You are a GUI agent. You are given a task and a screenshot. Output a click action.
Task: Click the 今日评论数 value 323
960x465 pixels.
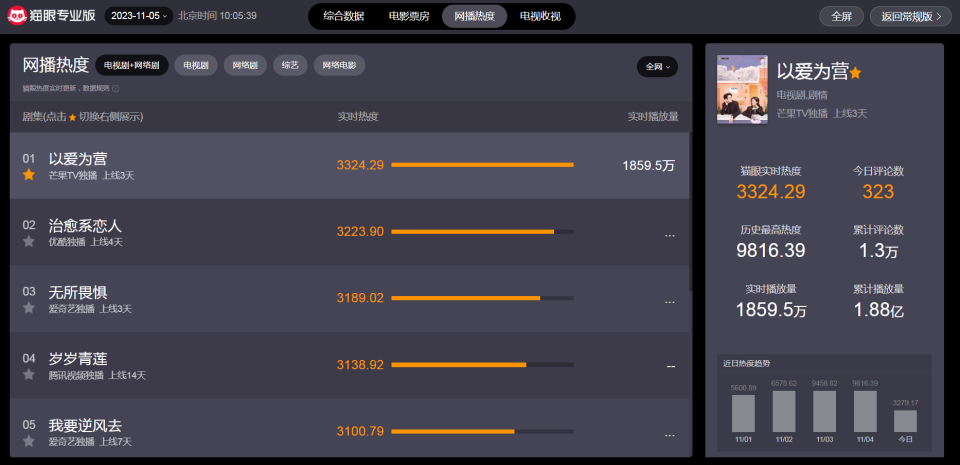[878, 192]
